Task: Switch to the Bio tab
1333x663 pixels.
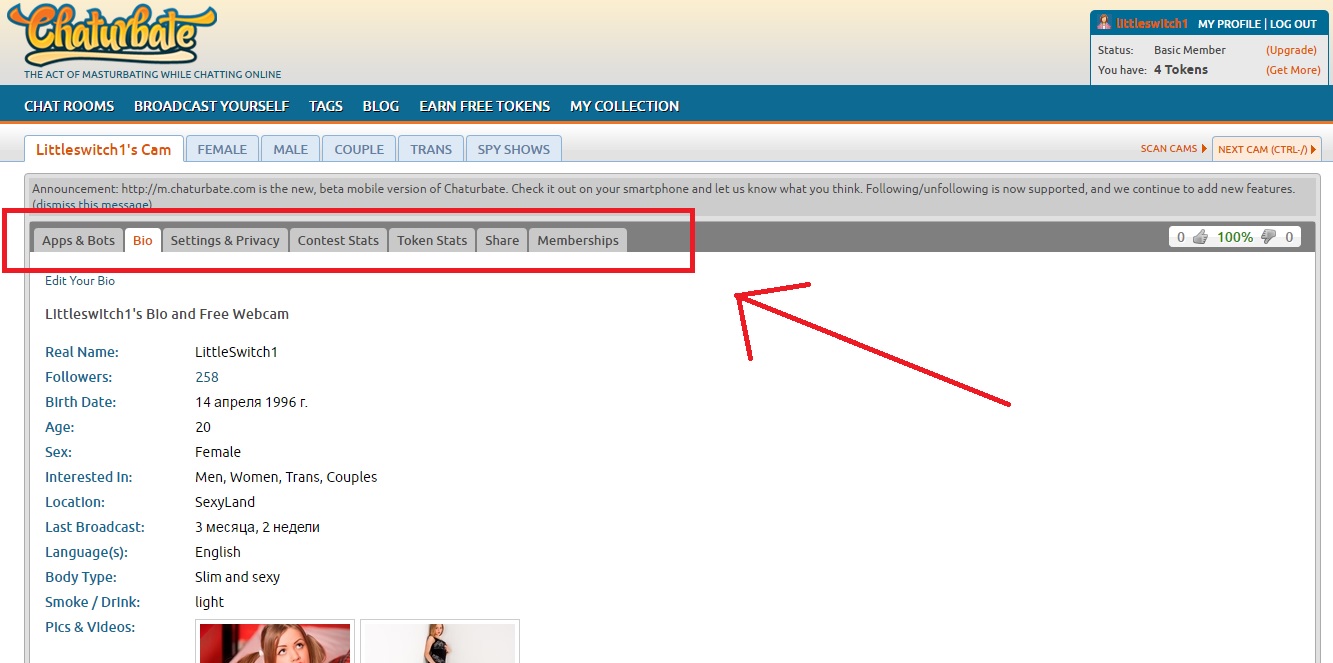Action: 143,240
